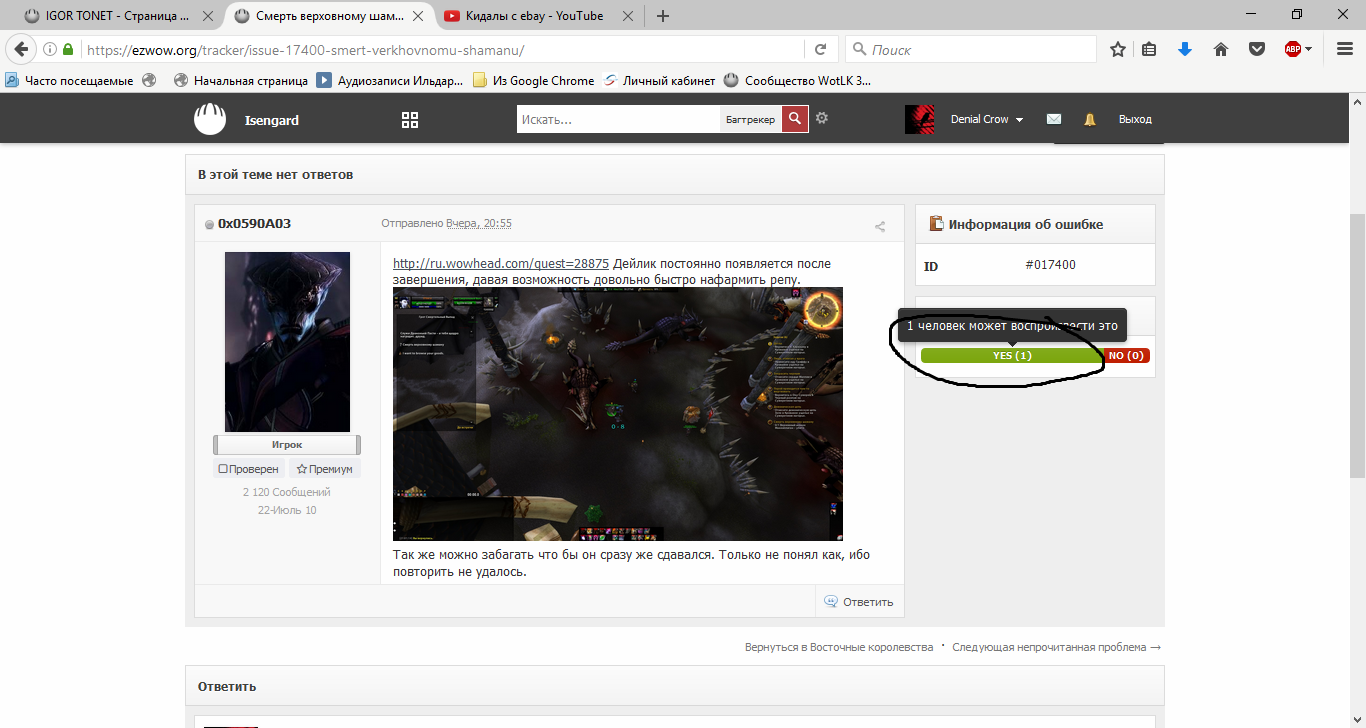Click the browser back arrow button

coord(21,49)
